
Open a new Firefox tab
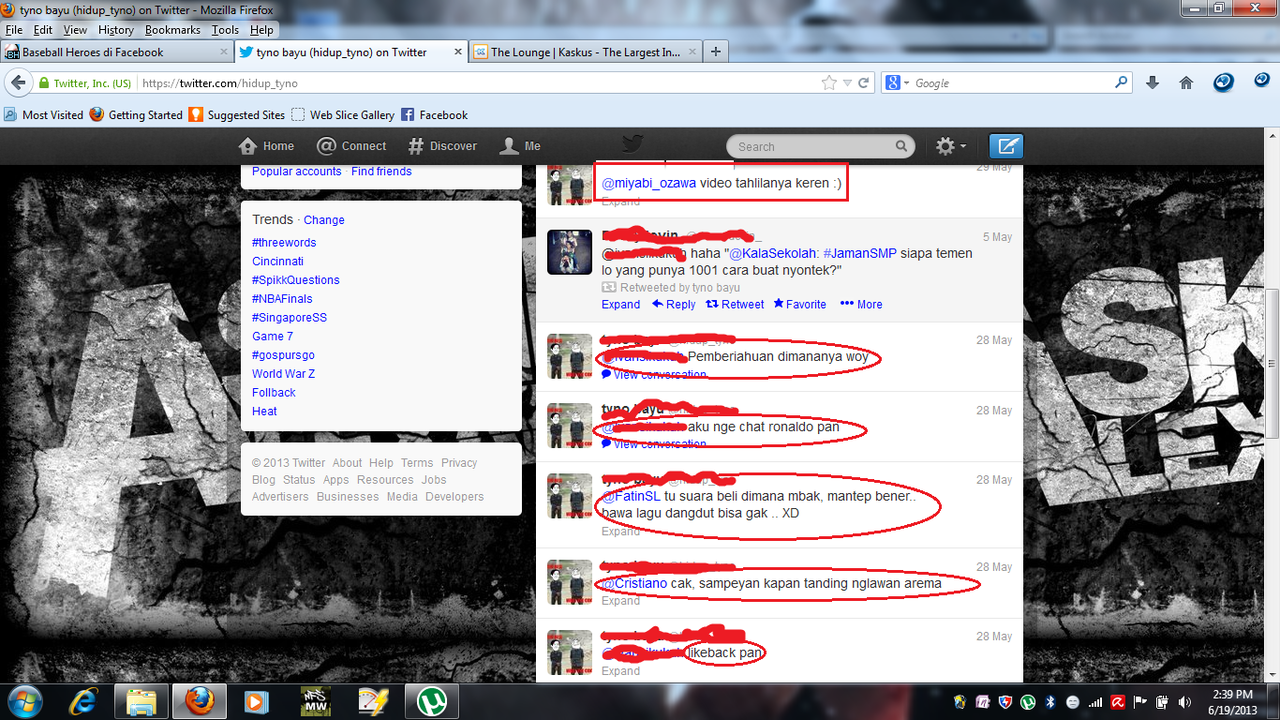[715, 52]
